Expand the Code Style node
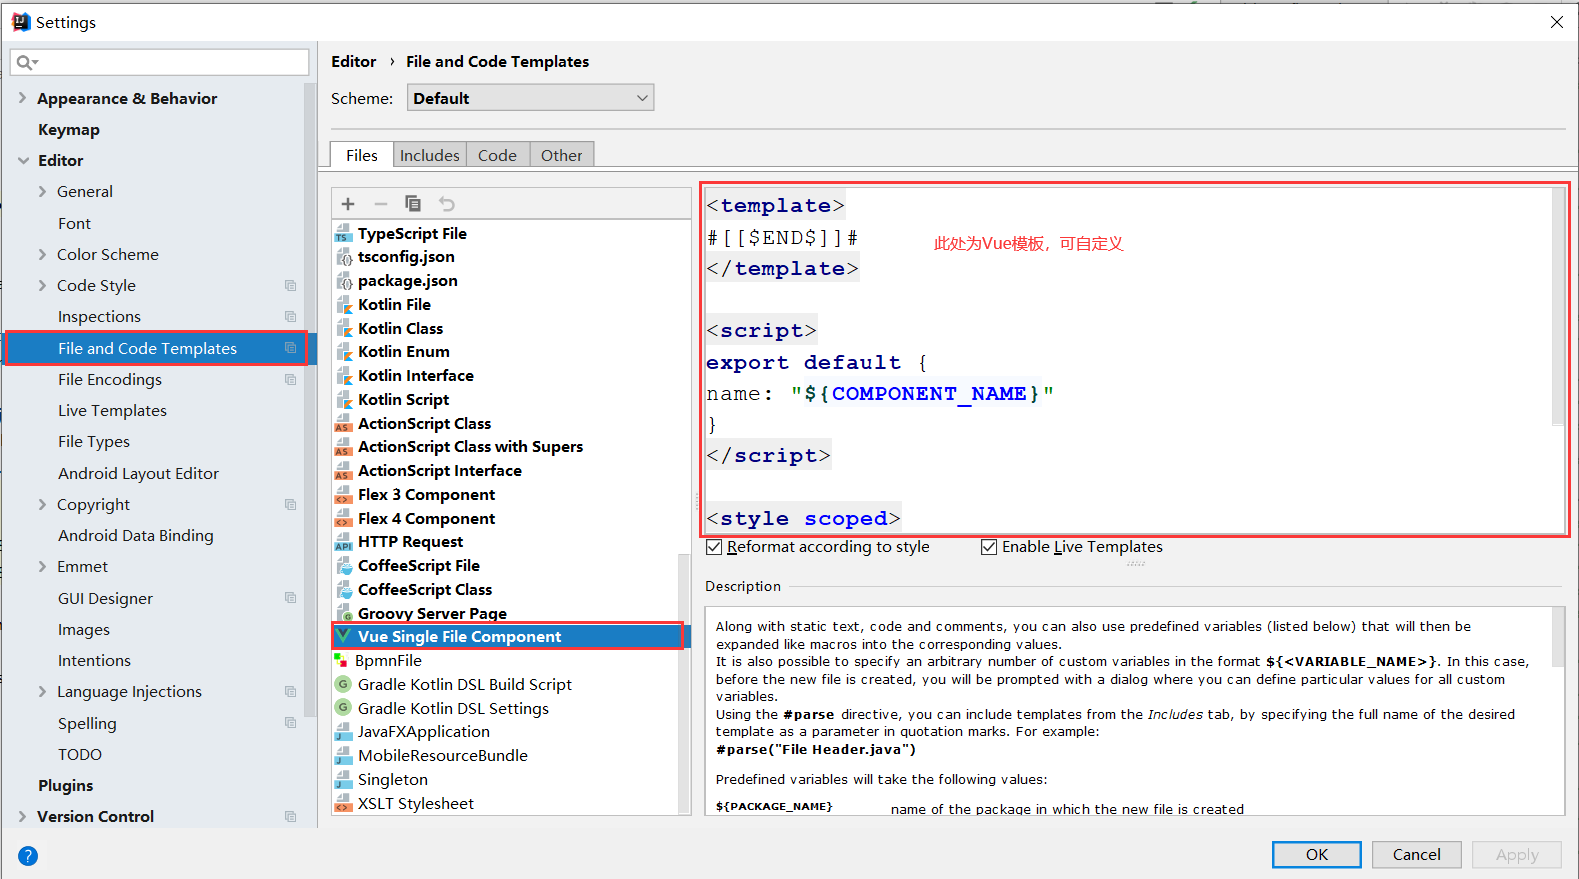This screenshot has width=1579, height=879. pos(42,285)
